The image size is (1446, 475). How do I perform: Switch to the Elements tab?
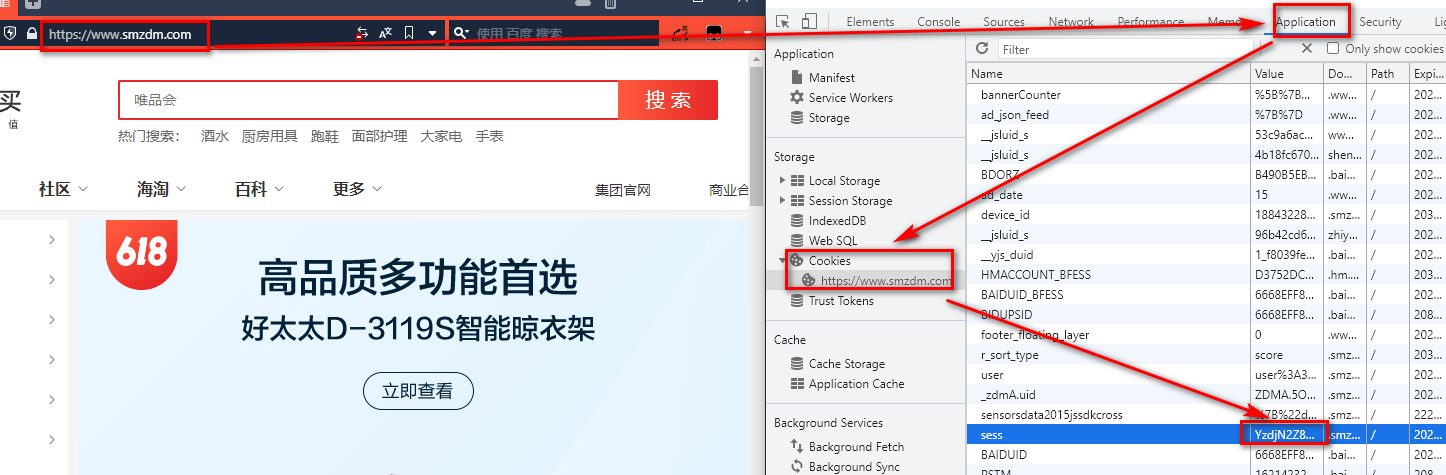click(870, 22)
